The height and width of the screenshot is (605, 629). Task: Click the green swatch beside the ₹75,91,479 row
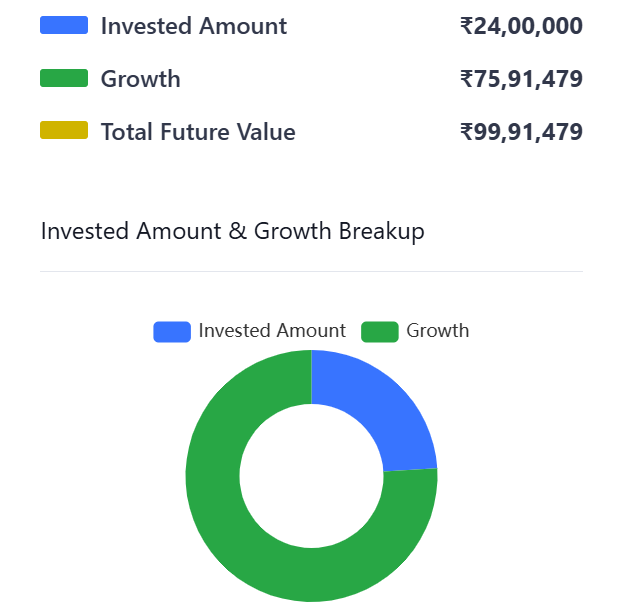[x=64, y=79]
